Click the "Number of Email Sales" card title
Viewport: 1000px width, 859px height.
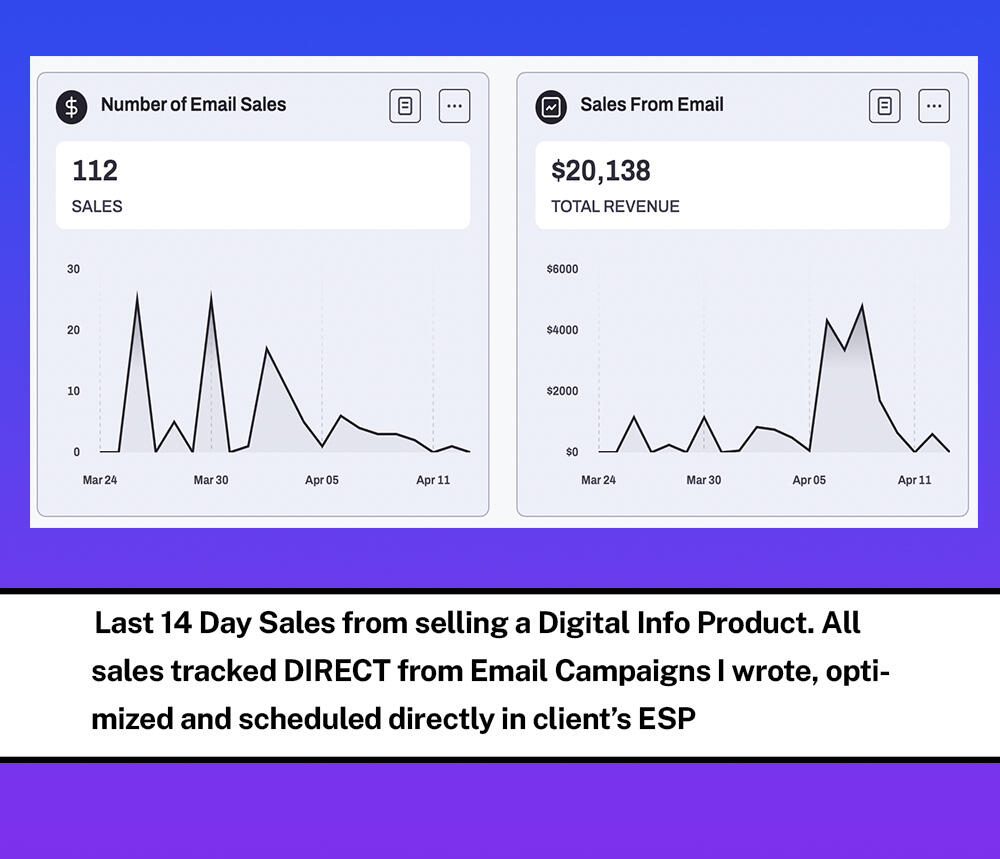[x=193, y=105]
